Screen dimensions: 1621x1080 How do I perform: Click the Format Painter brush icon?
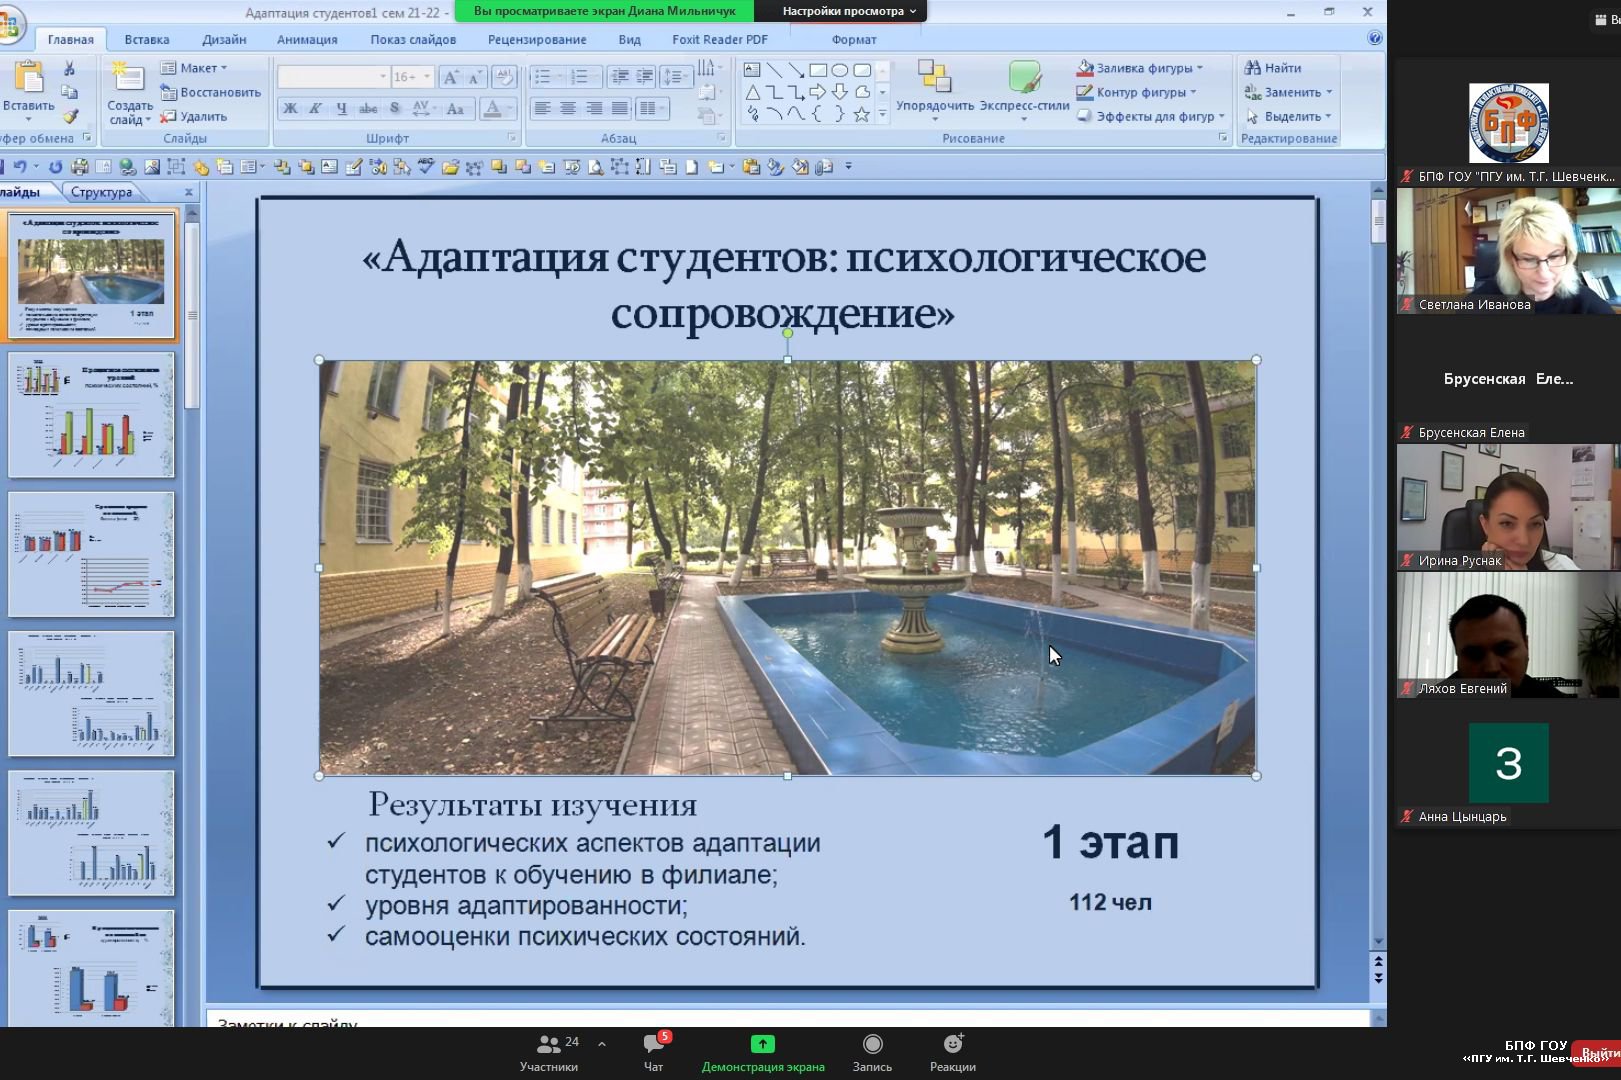pos(69,117)
